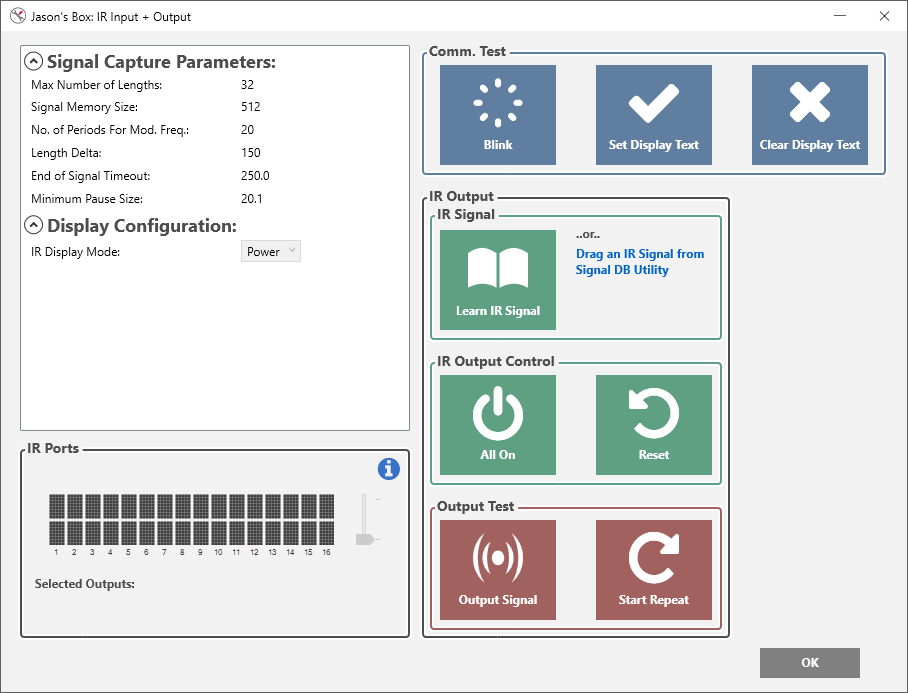
Task: Open IR Display Mode dropdown
Action: (270, 251)
